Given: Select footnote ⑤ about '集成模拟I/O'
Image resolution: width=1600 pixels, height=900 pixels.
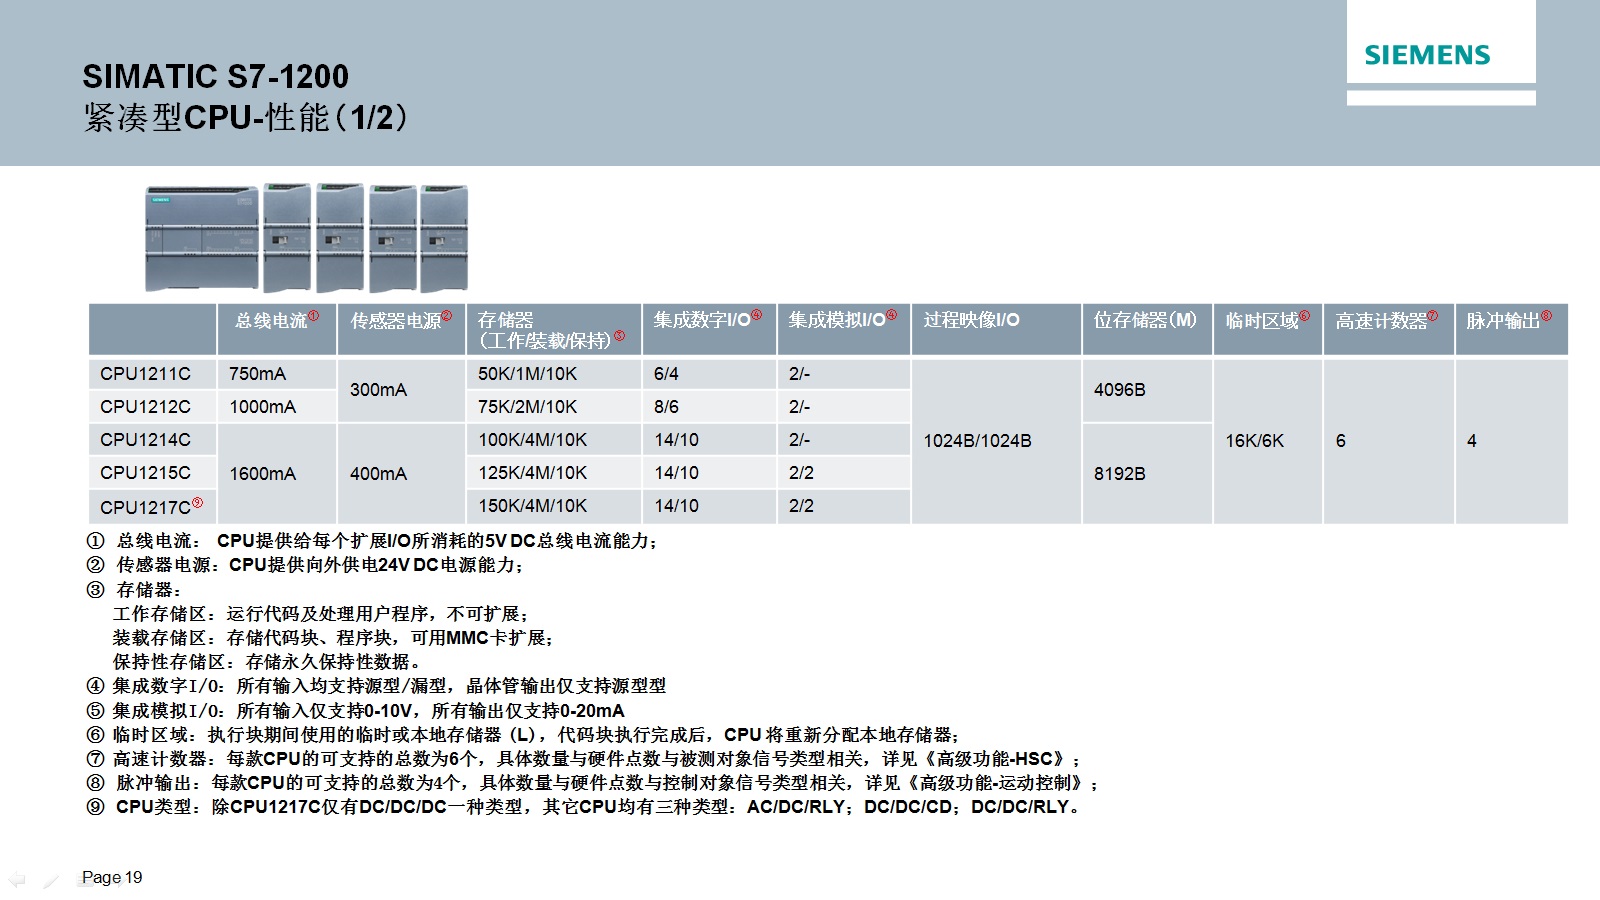Looking at the screenshot, I should 355,711.
